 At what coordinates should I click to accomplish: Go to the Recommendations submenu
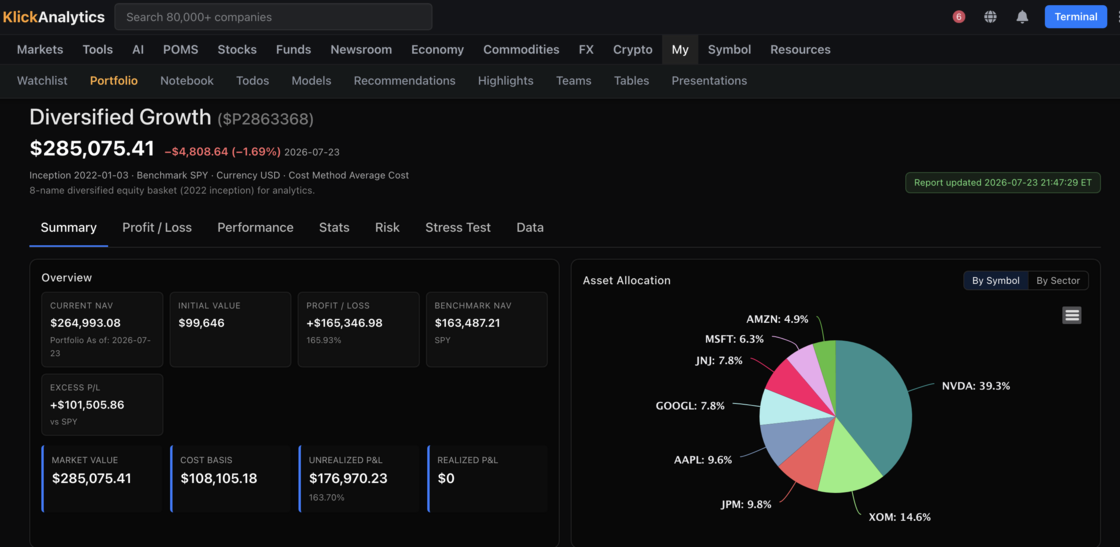tap(404, 81)
